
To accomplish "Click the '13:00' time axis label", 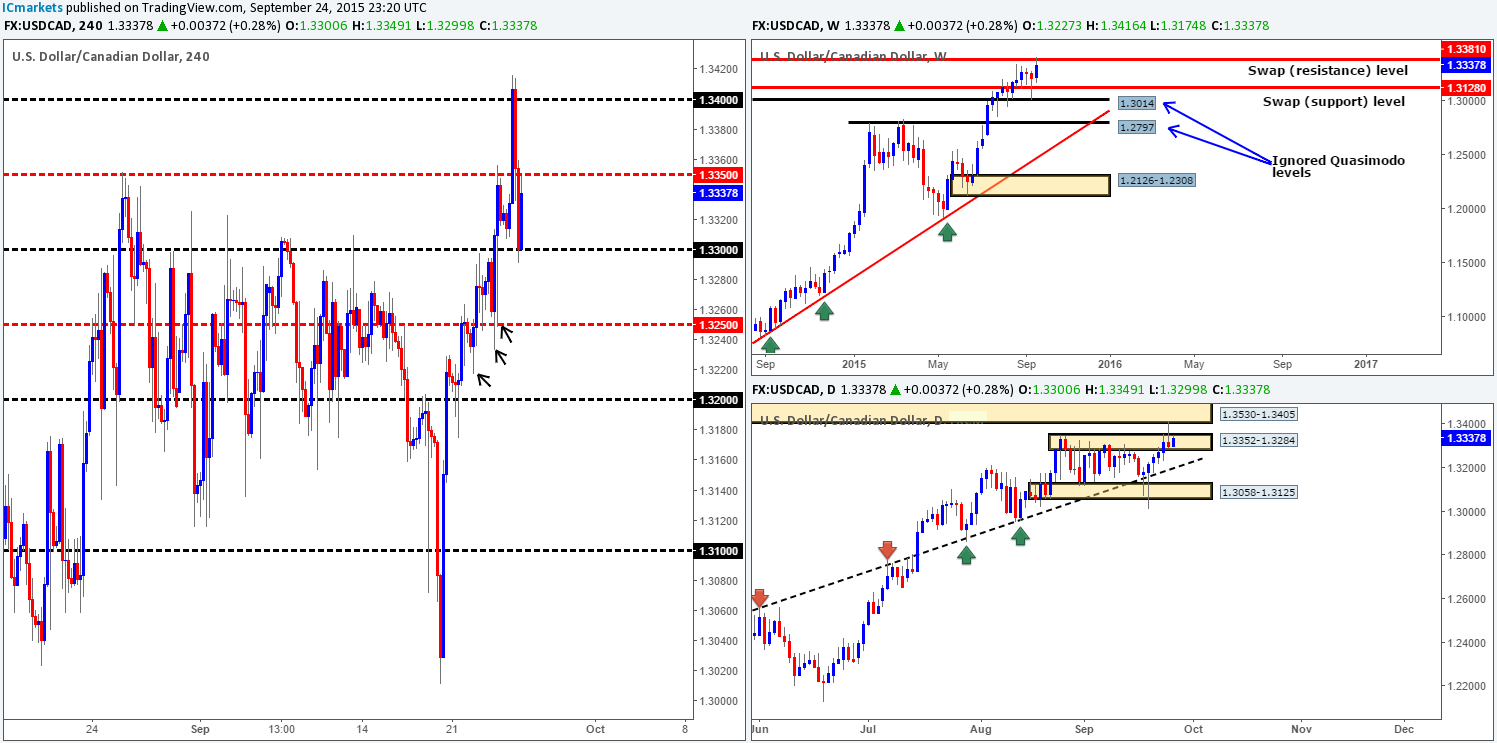I will click(283, 729).
